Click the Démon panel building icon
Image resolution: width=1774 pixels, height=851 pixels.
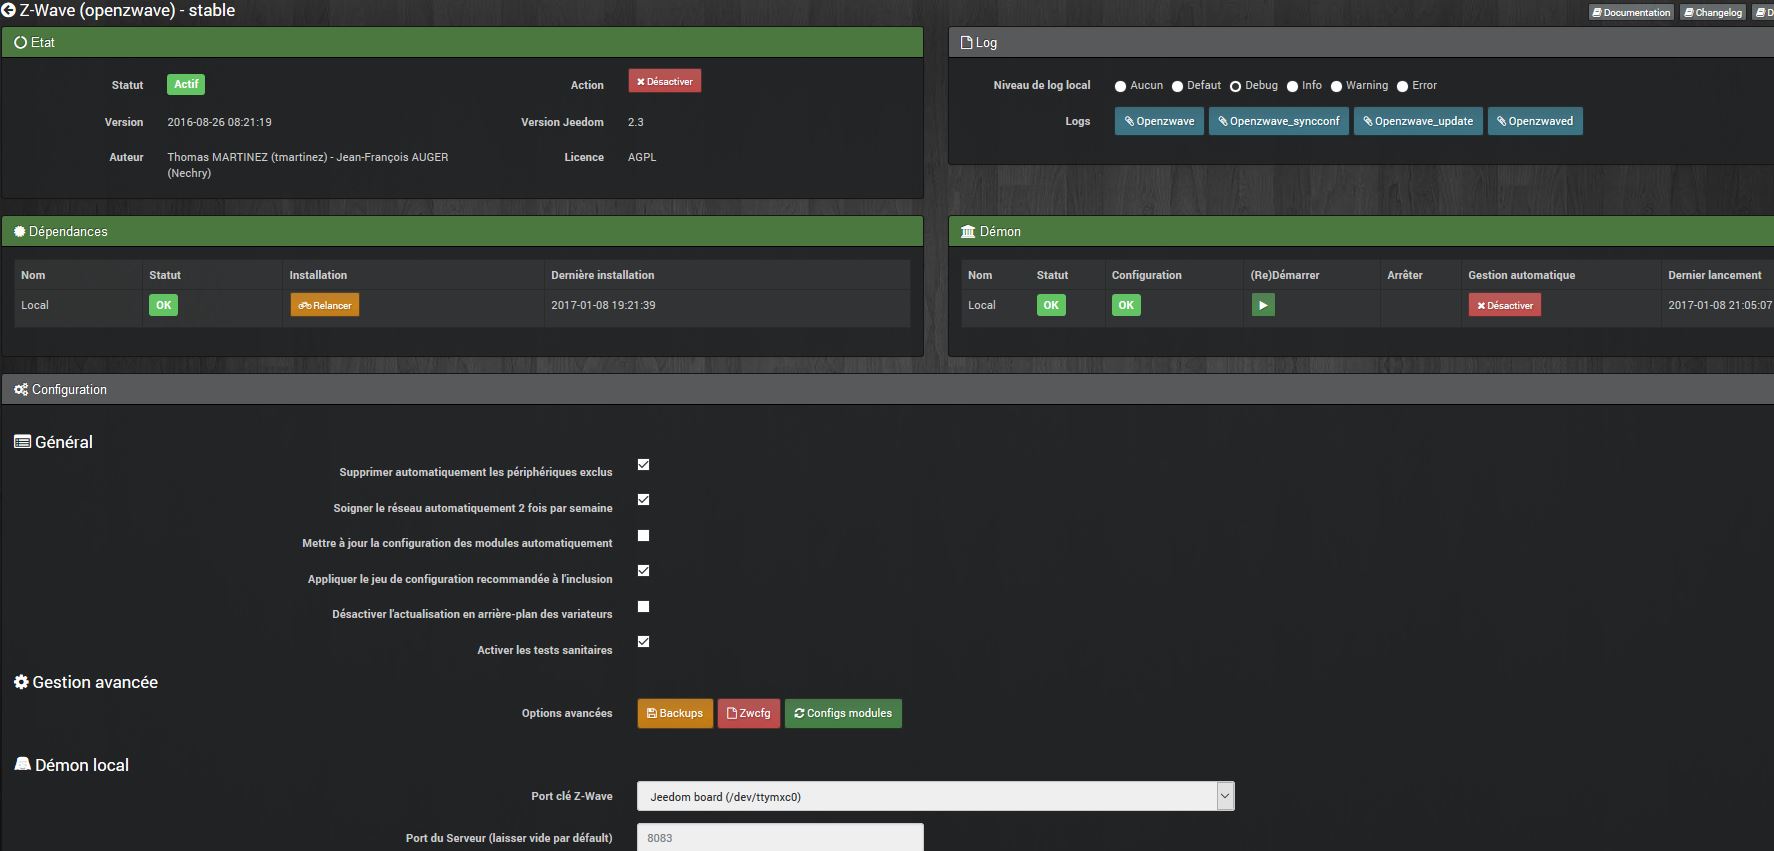(x=968, y=232)
